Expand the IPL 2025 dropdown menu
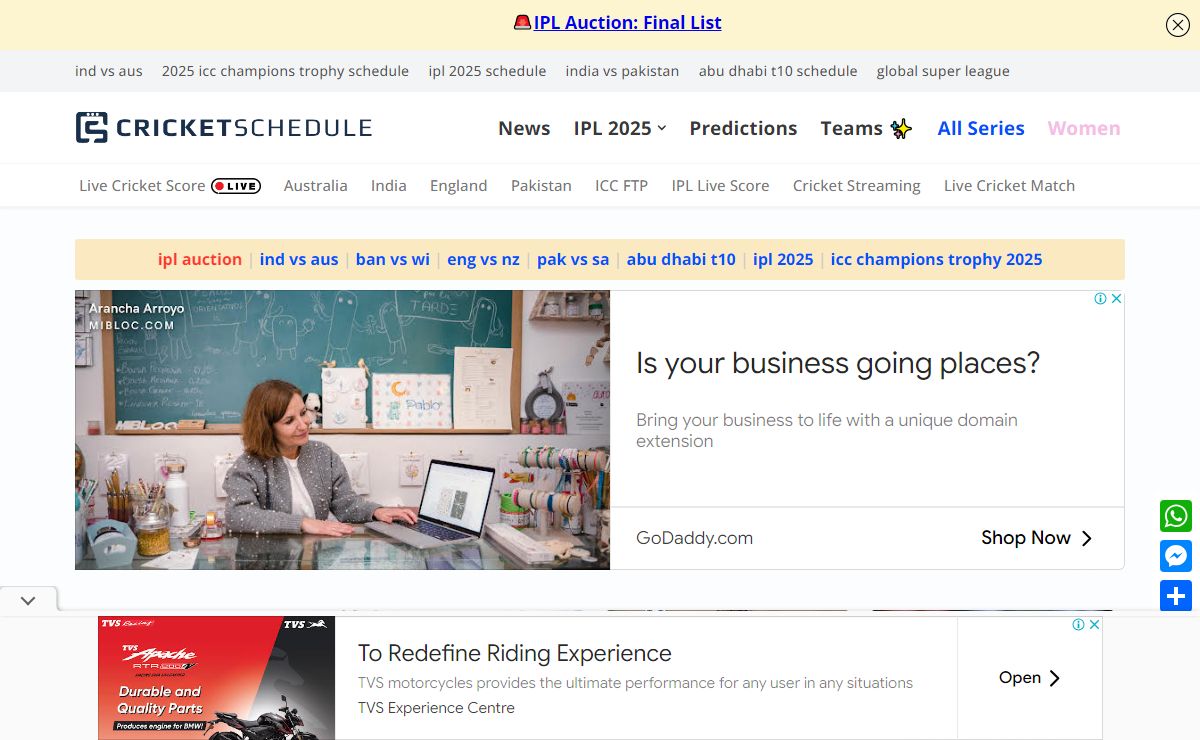1200x740 pixels. point(620,128)
